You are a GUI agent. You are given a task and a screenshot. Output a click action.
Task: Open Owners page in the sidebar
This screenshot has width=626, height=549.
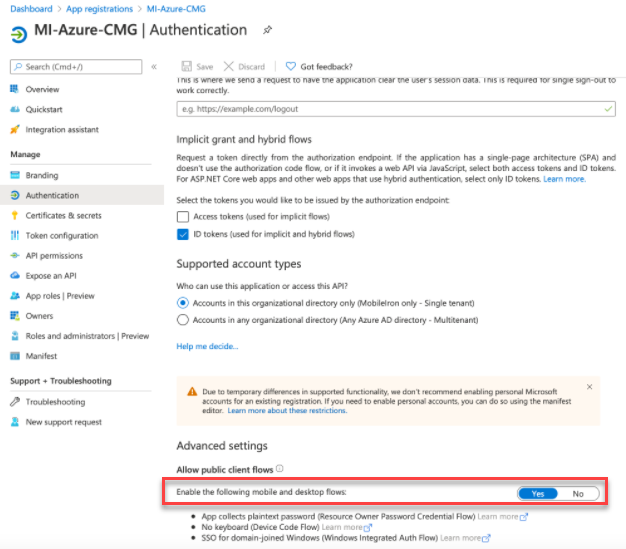pyautogui.click(x=39, y=316)
